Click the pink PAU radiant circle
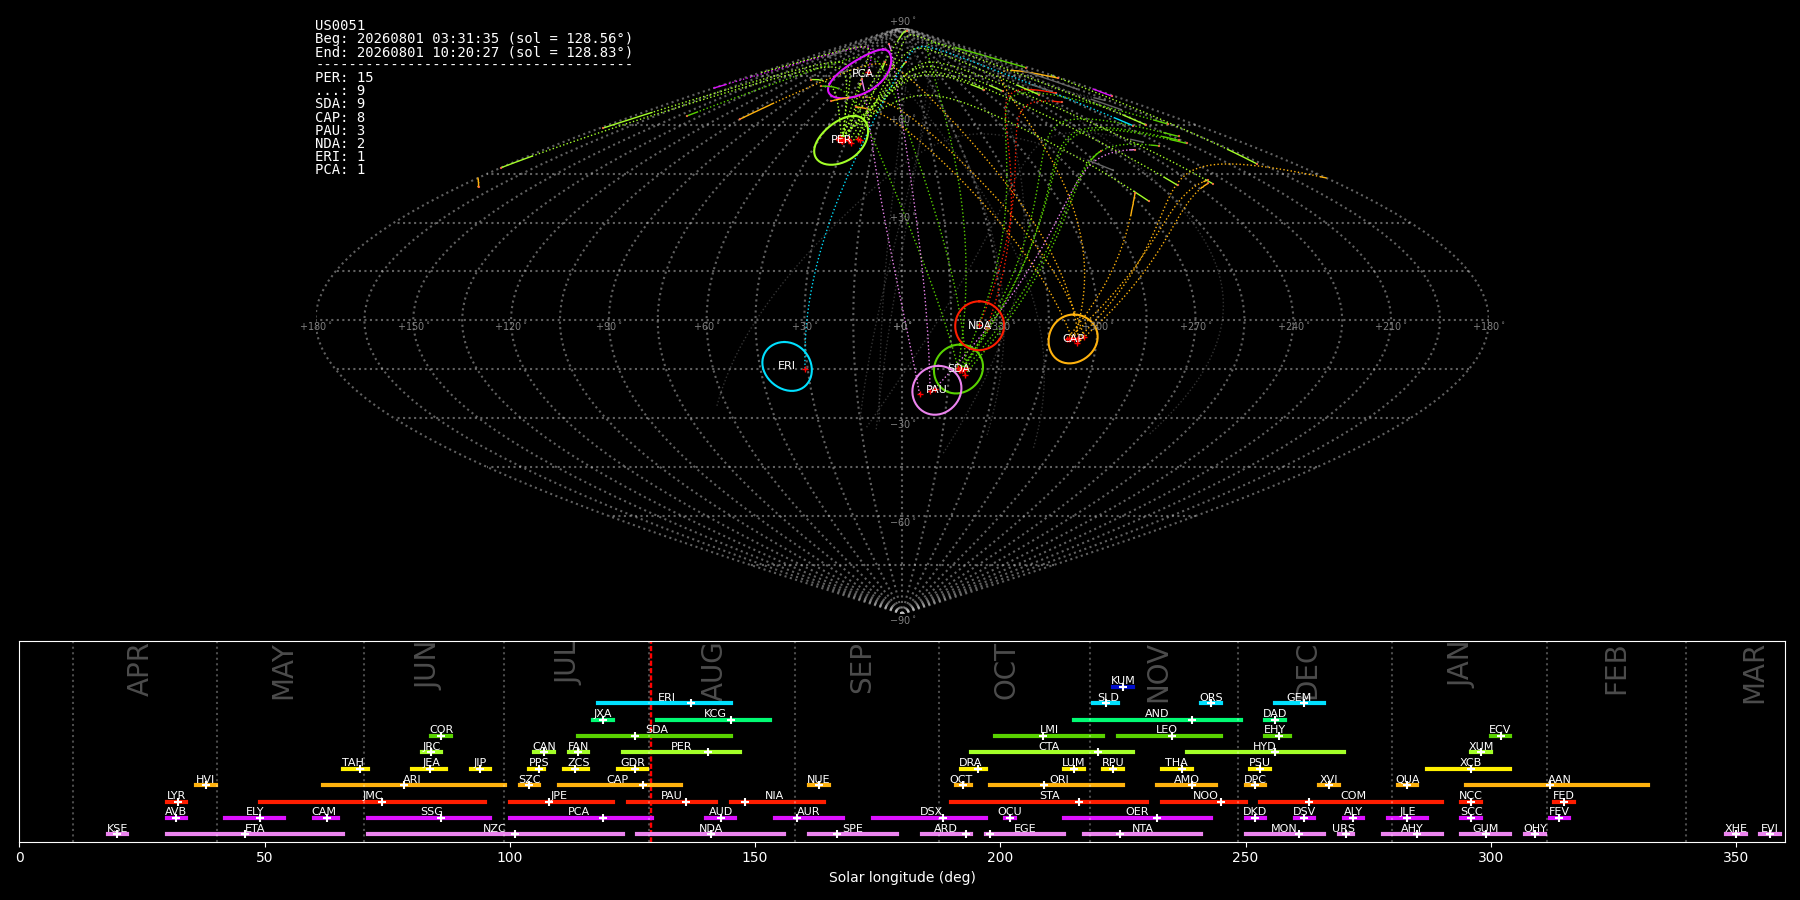1800x900 pixels. [937, 390]
